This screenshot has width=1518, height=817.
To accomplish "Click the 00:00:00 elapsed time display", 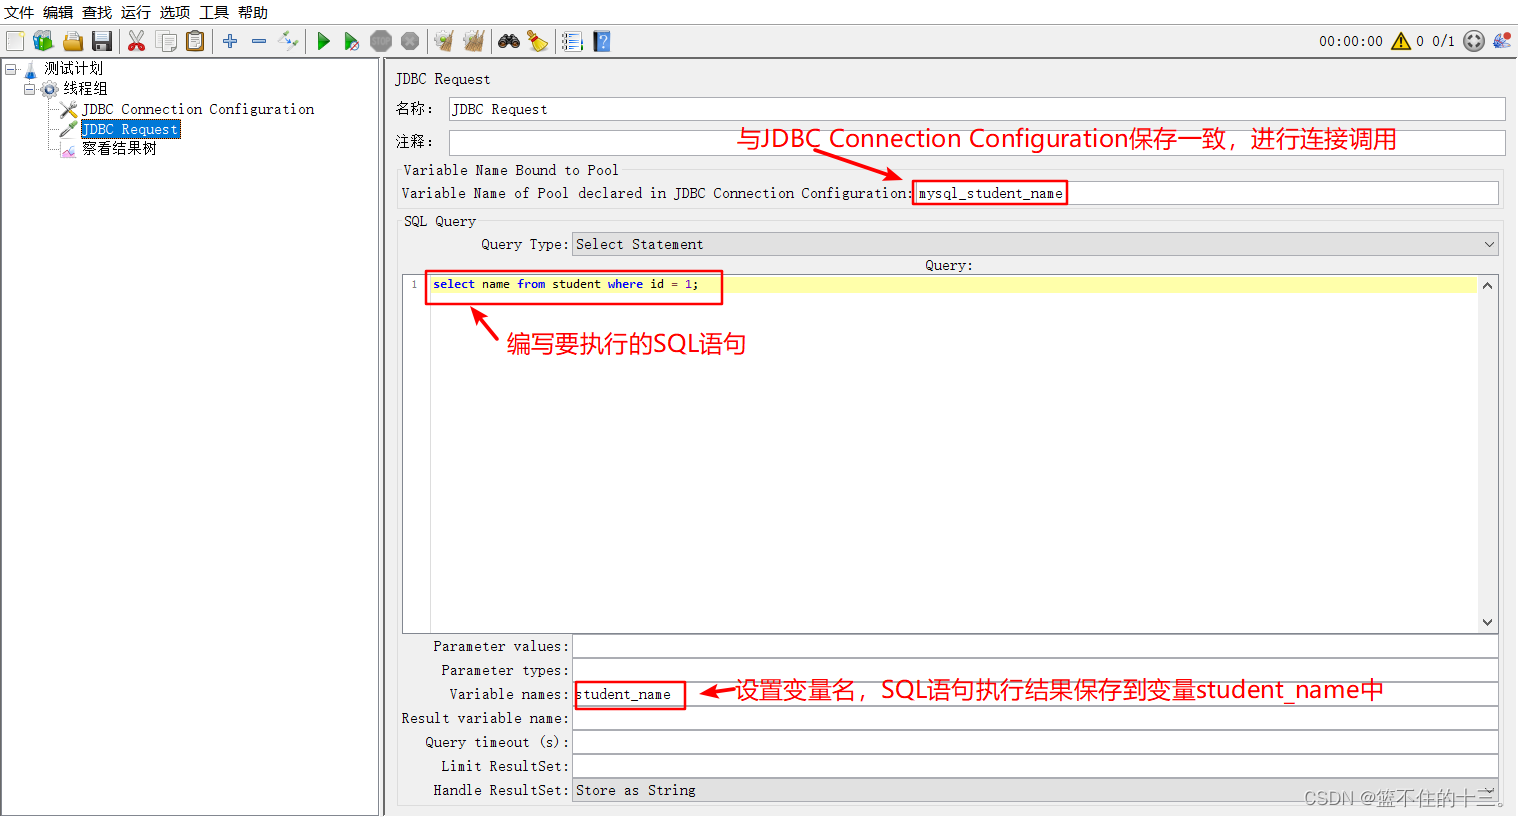I will click(x=1351, y=41).
